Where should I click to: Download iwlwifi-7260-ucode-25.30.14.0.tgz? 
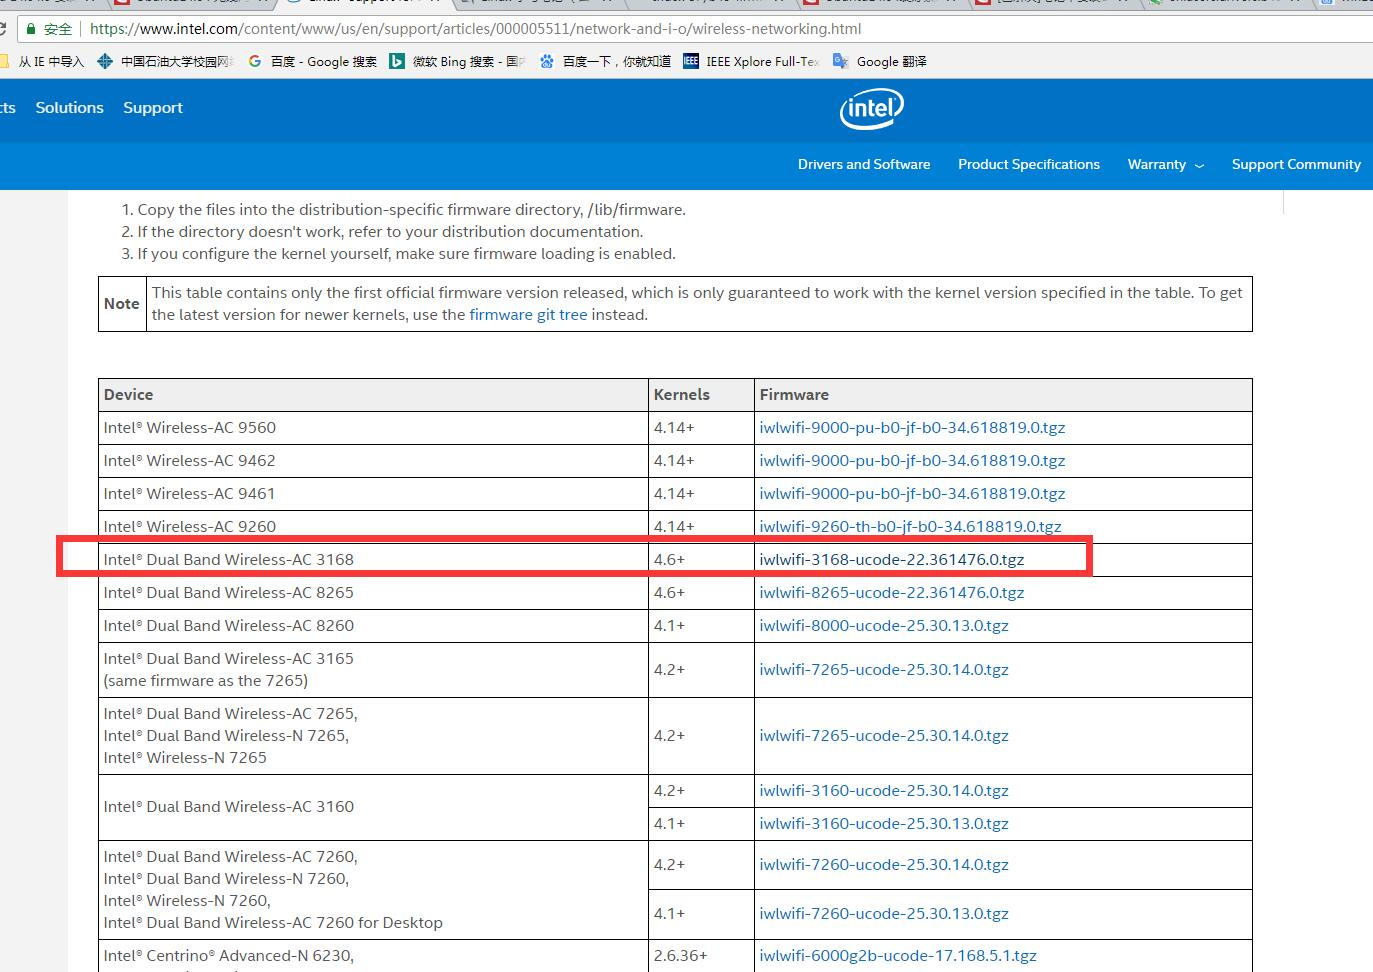click(x=884, y=864)
